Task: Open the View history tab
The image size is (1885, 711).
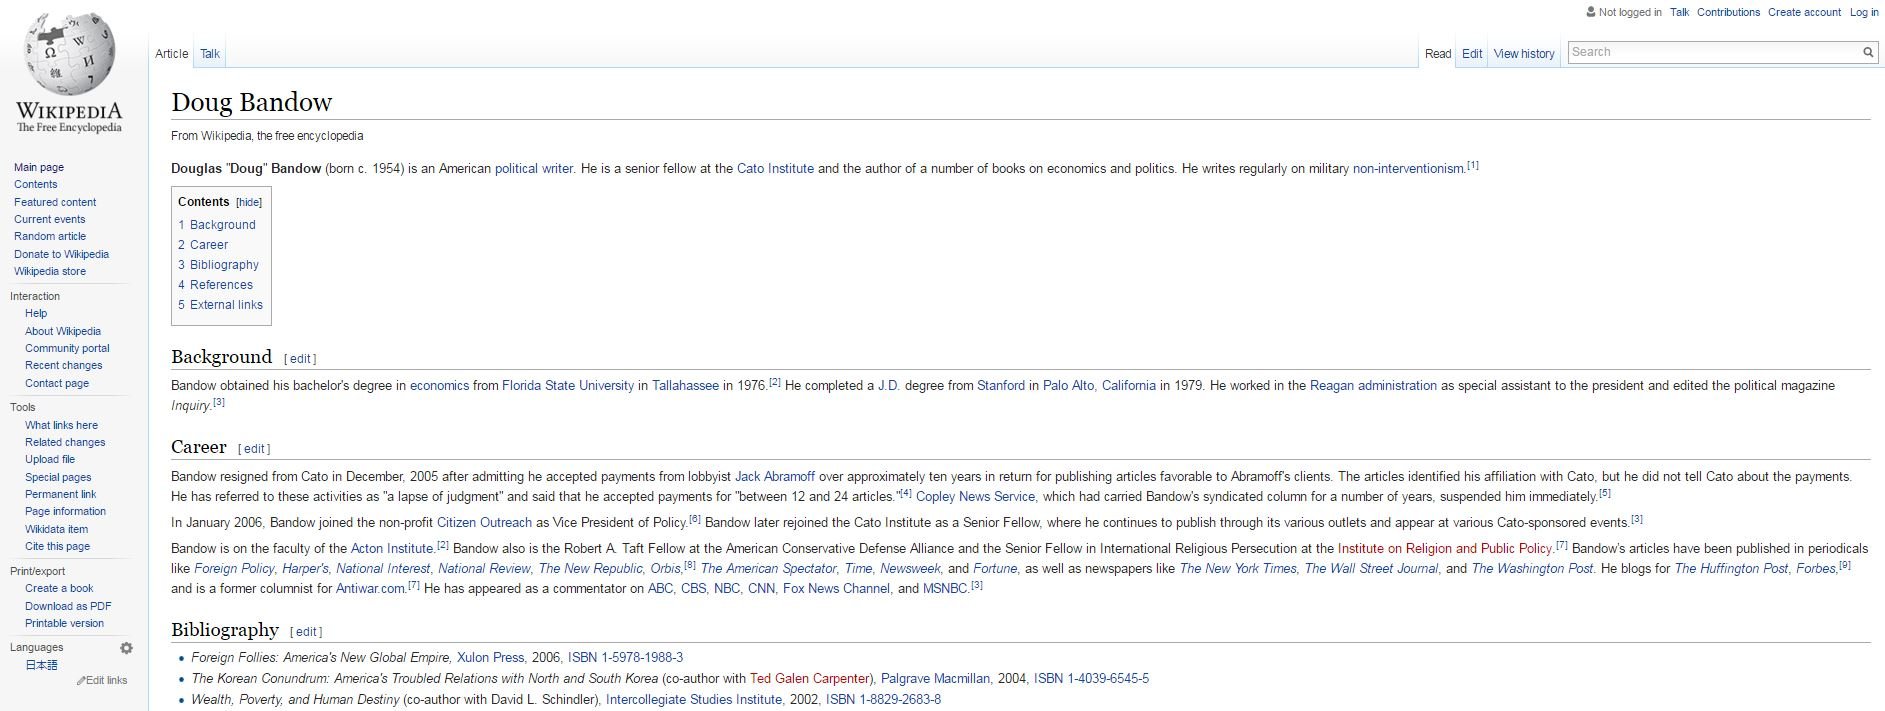Action: (1524, 54)
